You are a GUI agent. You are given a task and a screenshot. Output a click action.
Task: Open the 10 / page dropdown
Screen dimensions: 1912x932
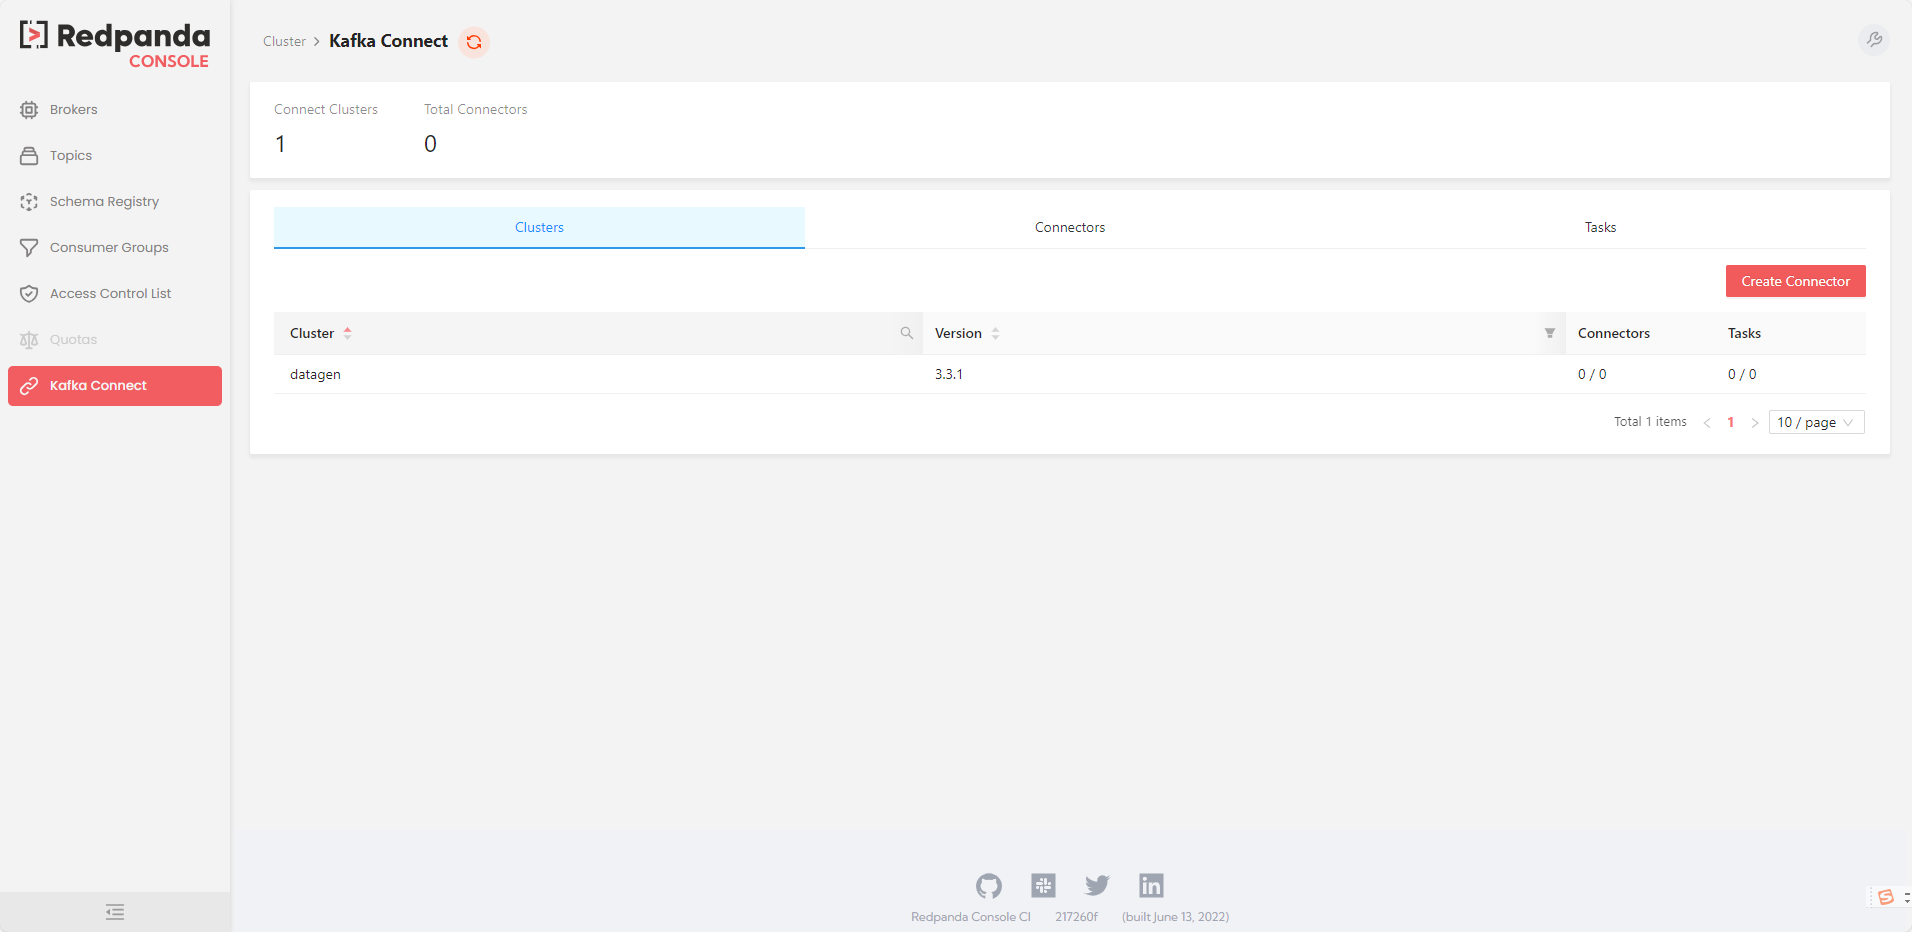(x=1816, y=422)
